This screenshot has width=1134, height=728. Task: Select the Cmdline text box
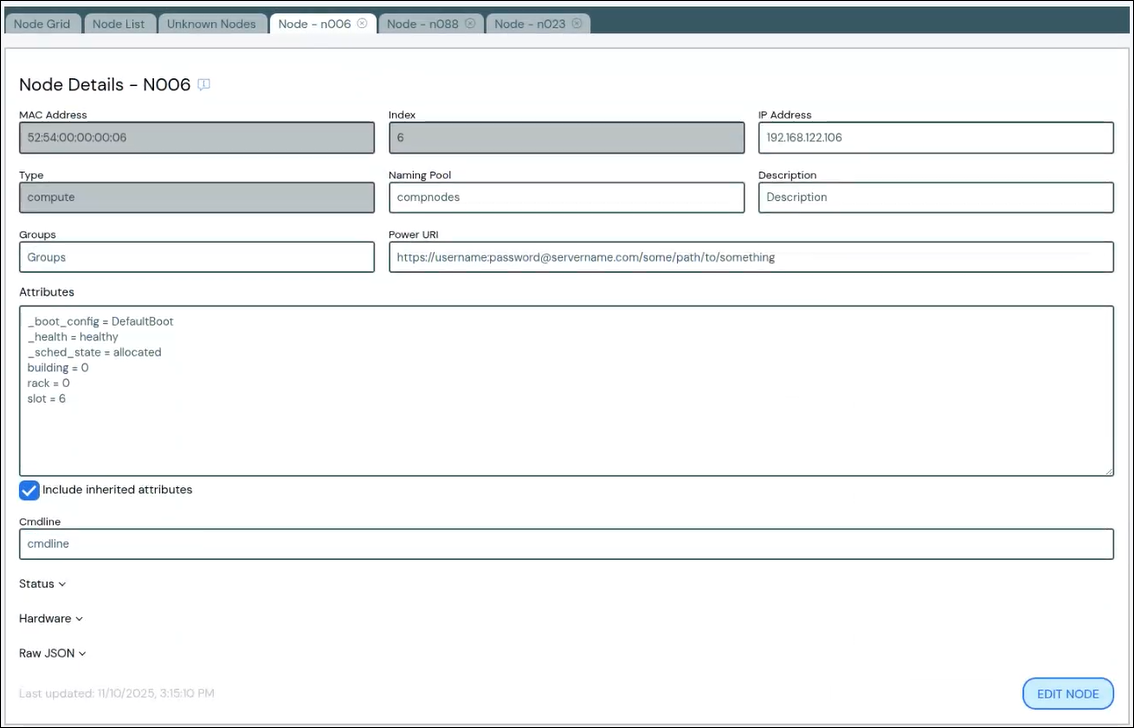566,544
